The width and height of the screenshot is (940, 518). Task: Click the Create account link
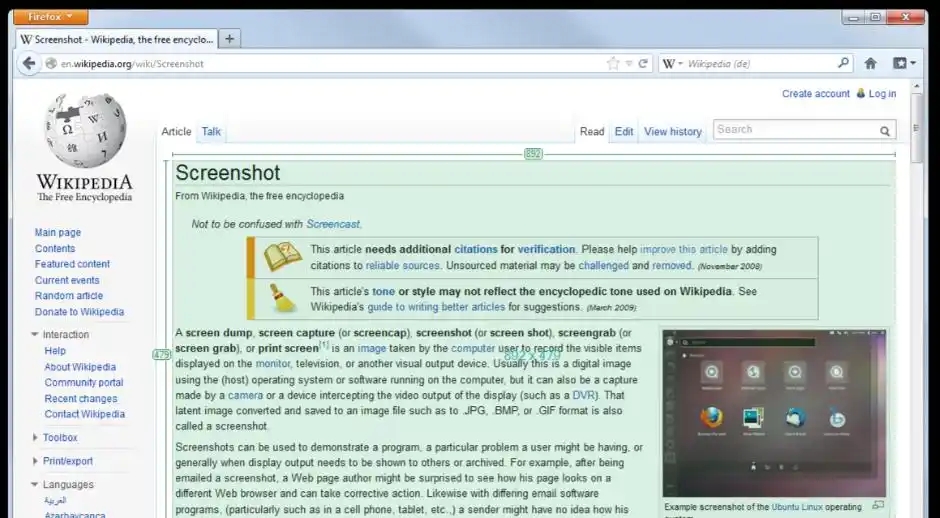coord(815,94)
